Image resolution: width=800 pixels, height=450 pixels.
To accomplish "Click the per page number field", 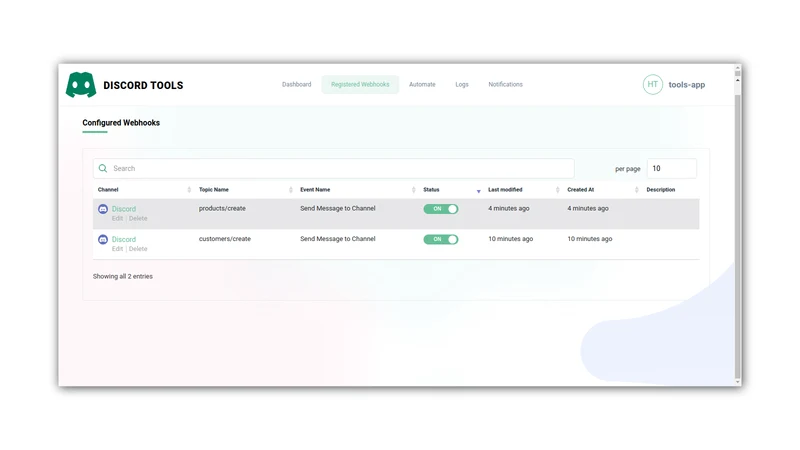I will (671, 168).
